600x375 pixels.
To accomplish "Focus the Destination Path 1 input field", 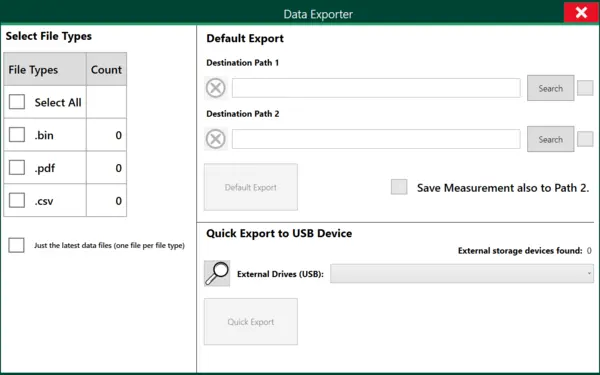I will (376, 88).
